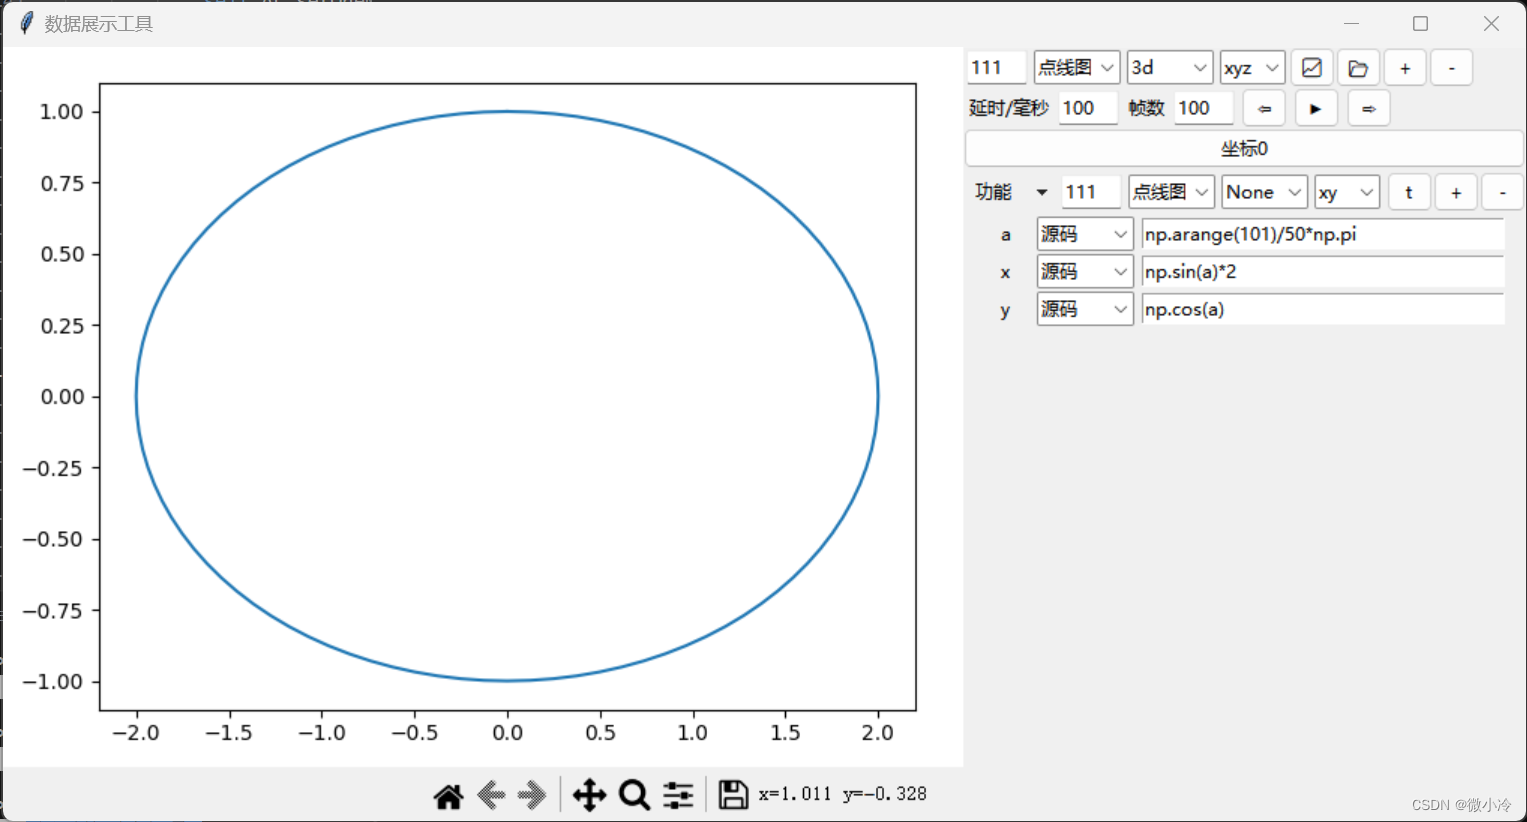Step to the next frame arrow

[x=1369, y=108]
